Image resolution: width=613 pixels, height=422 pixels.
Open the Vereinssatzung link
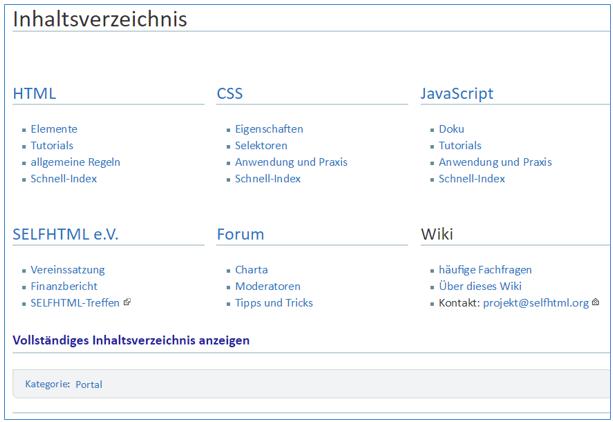[x=68, y=270]
